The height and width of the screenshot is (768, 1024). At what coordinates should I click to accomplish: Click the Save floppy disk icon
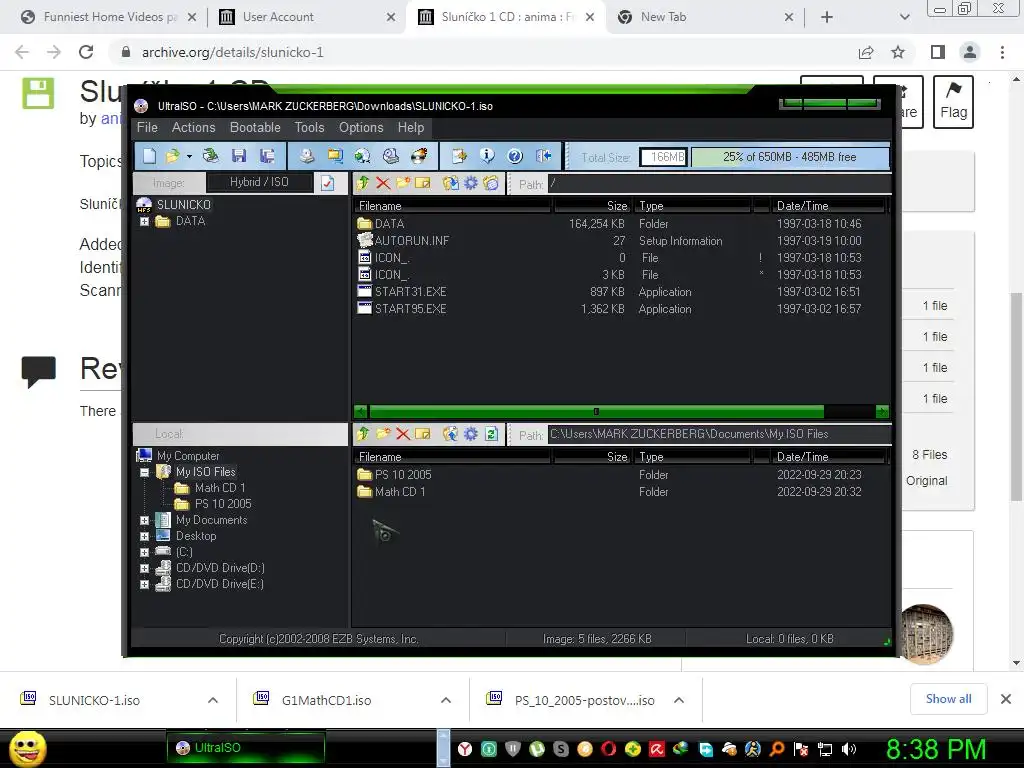pos(239,156)
